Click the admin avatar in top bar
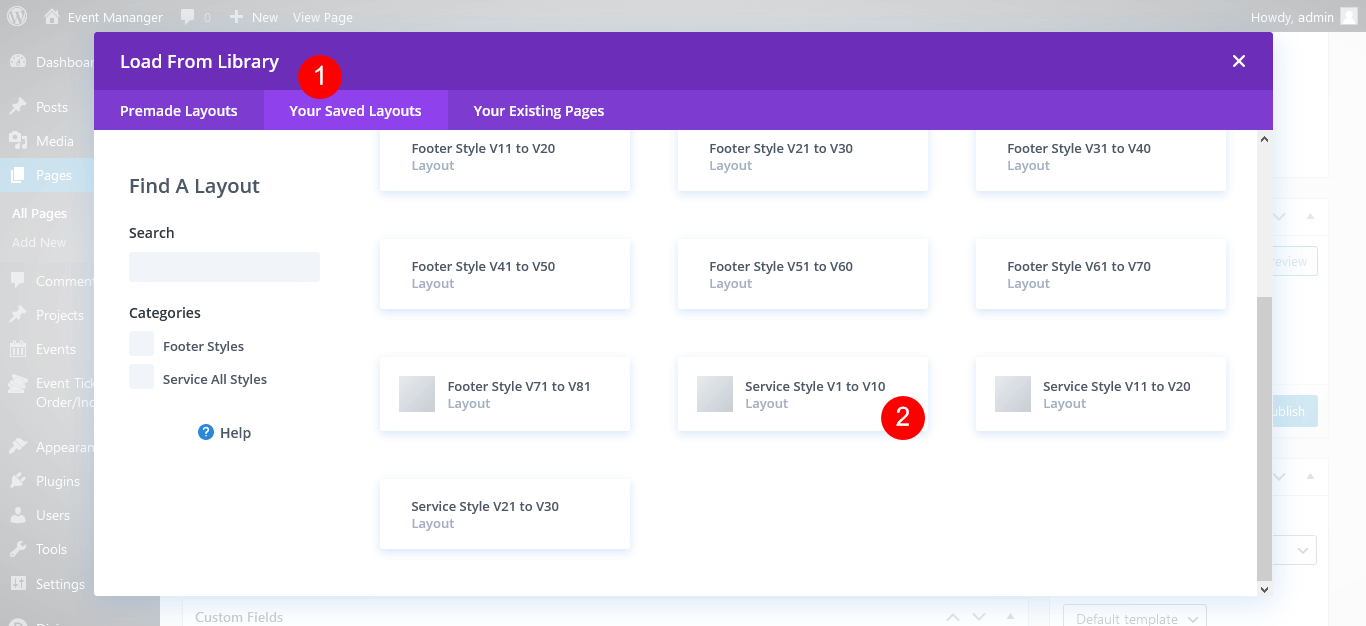The width and height of the screenshot is (1366, 626). click(1349, 16)
